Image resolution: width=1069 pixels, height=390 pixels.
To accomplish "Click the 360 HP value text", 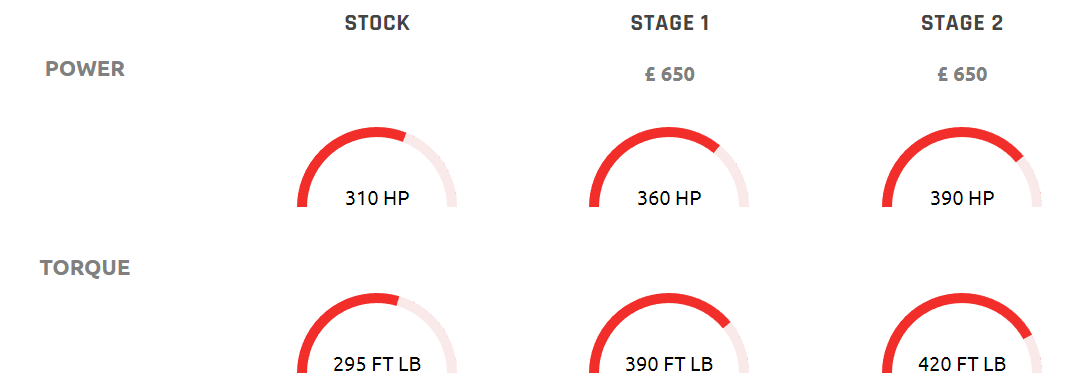I will [669, 198].
